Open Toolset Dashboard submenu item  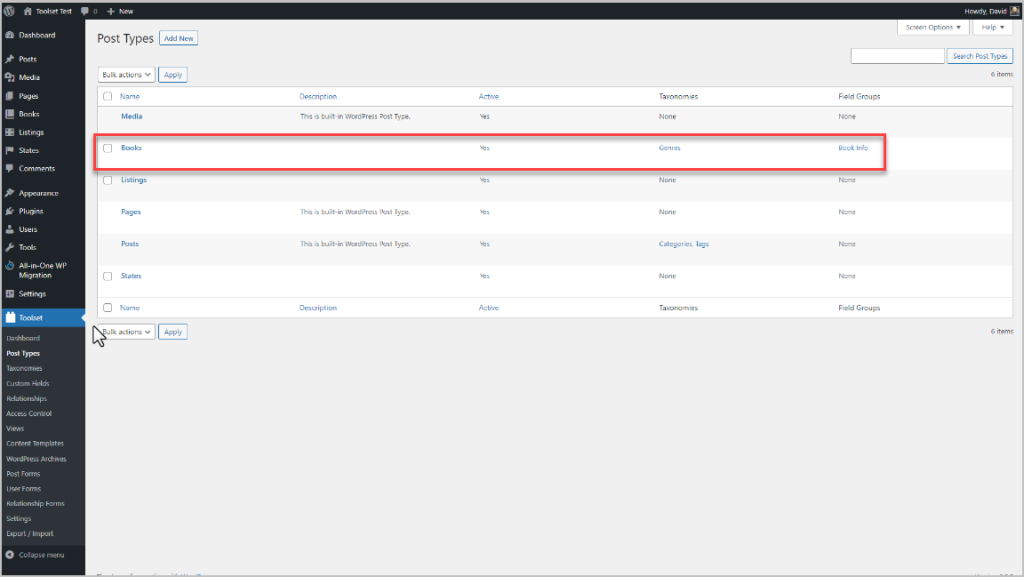click(23, 338)
